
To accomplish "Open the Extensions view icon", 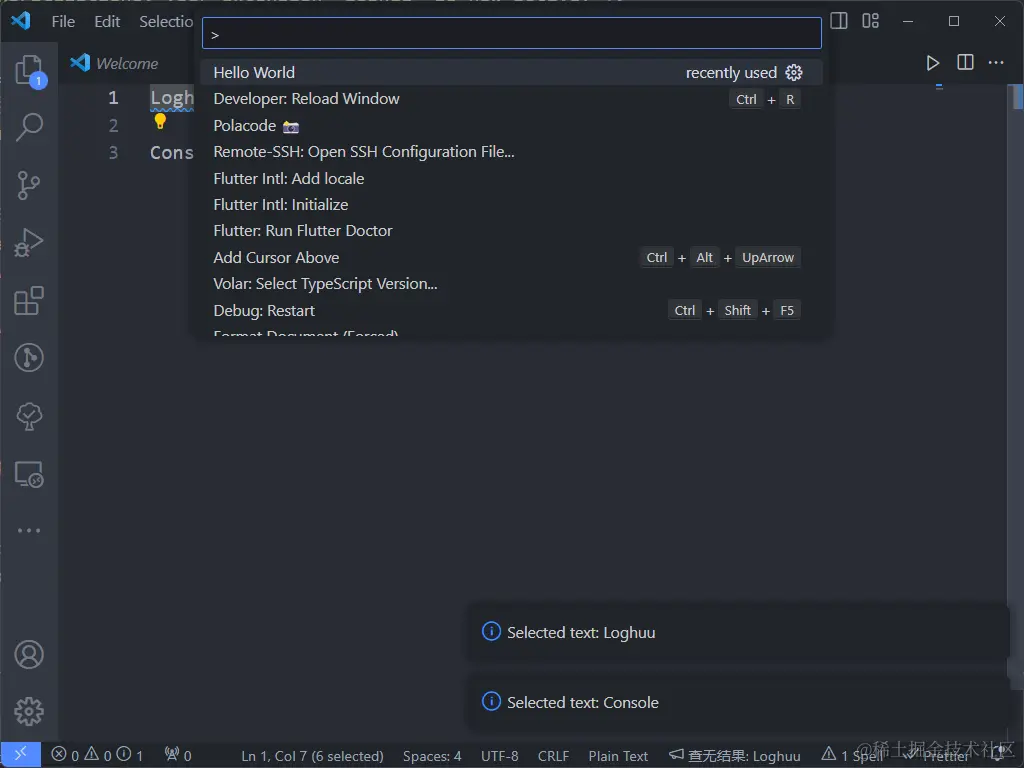I will [29, 300].
